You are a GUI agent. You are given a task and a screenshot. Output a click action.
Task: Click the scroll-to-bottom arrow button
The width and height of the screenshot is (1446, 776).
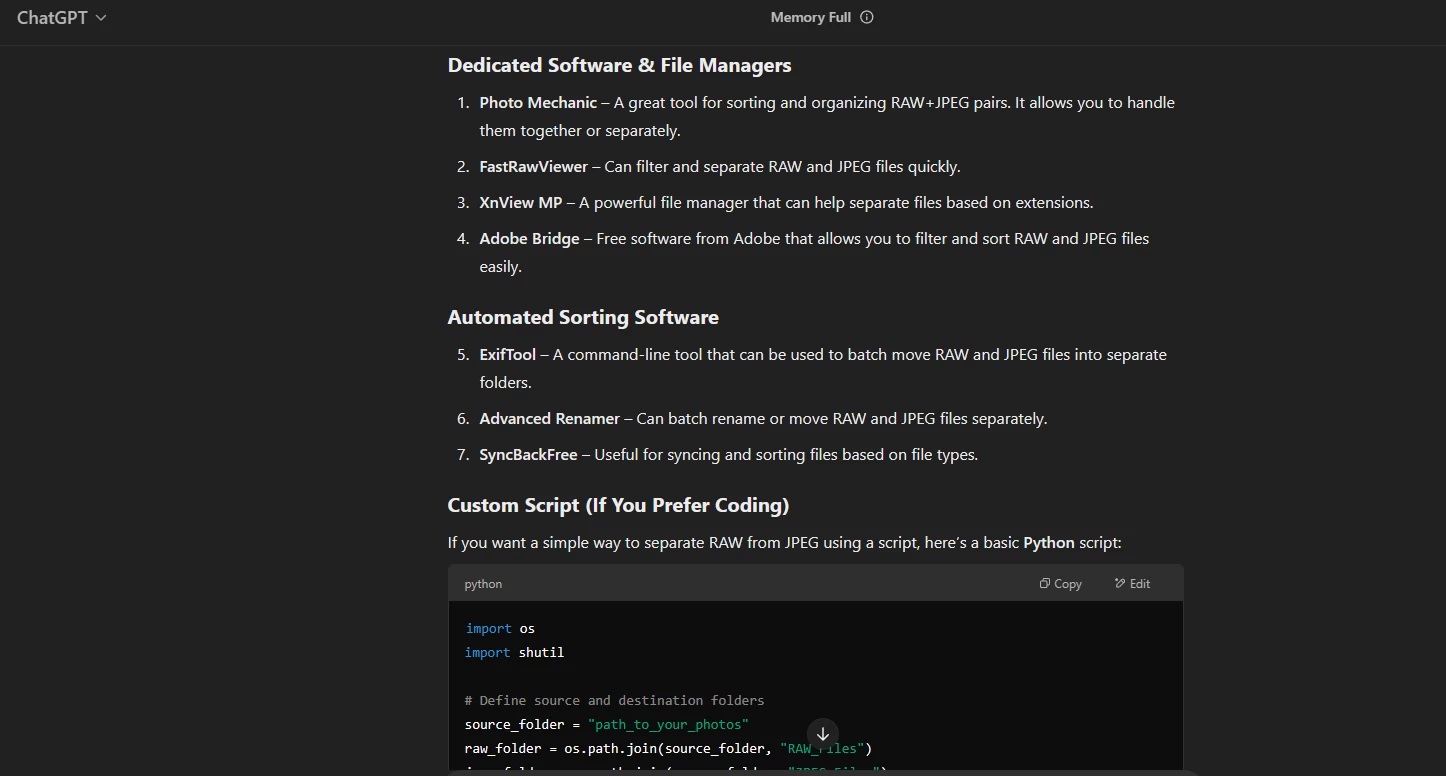coord(823,734)
